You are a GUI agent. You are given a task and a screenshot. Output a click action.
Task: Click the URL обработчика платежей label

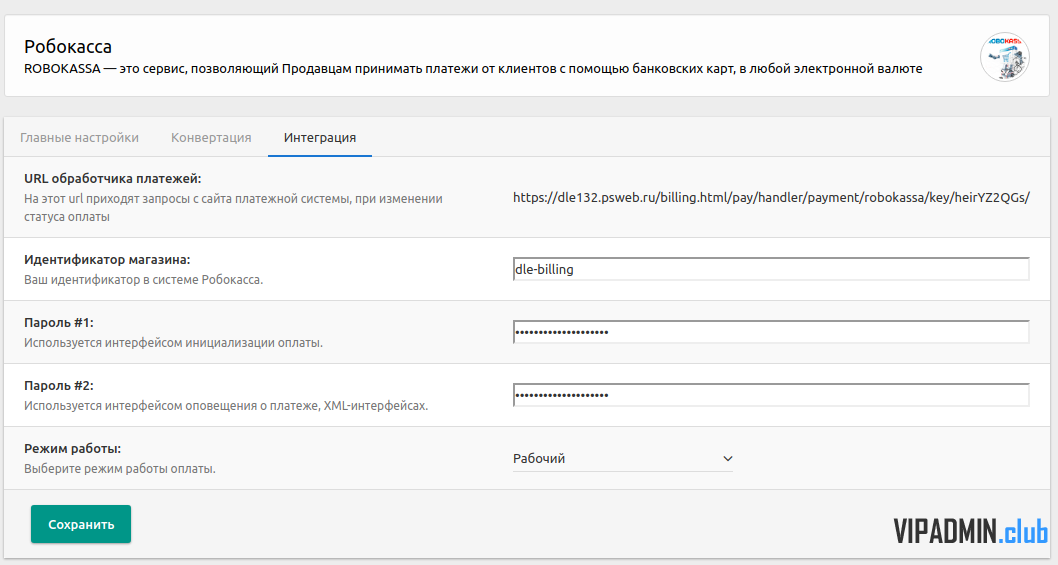[113, 179]
